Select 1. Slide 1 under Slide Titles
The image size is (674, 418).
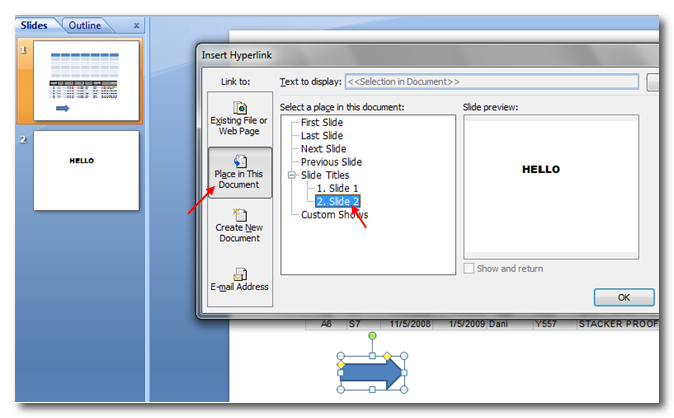337,188
